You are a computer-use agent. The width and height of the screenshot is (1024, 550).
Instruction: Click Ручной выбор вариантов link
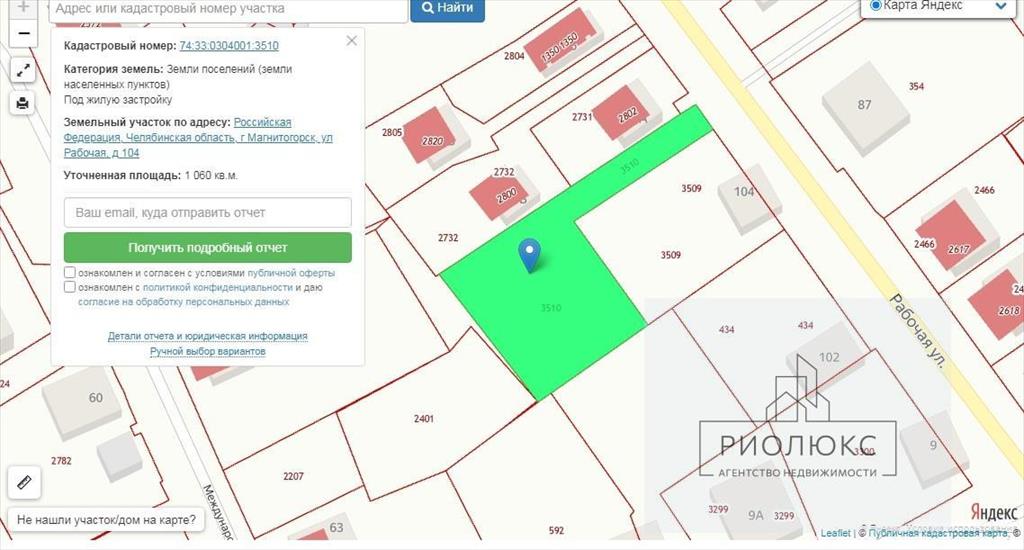(x=208, y=351)
